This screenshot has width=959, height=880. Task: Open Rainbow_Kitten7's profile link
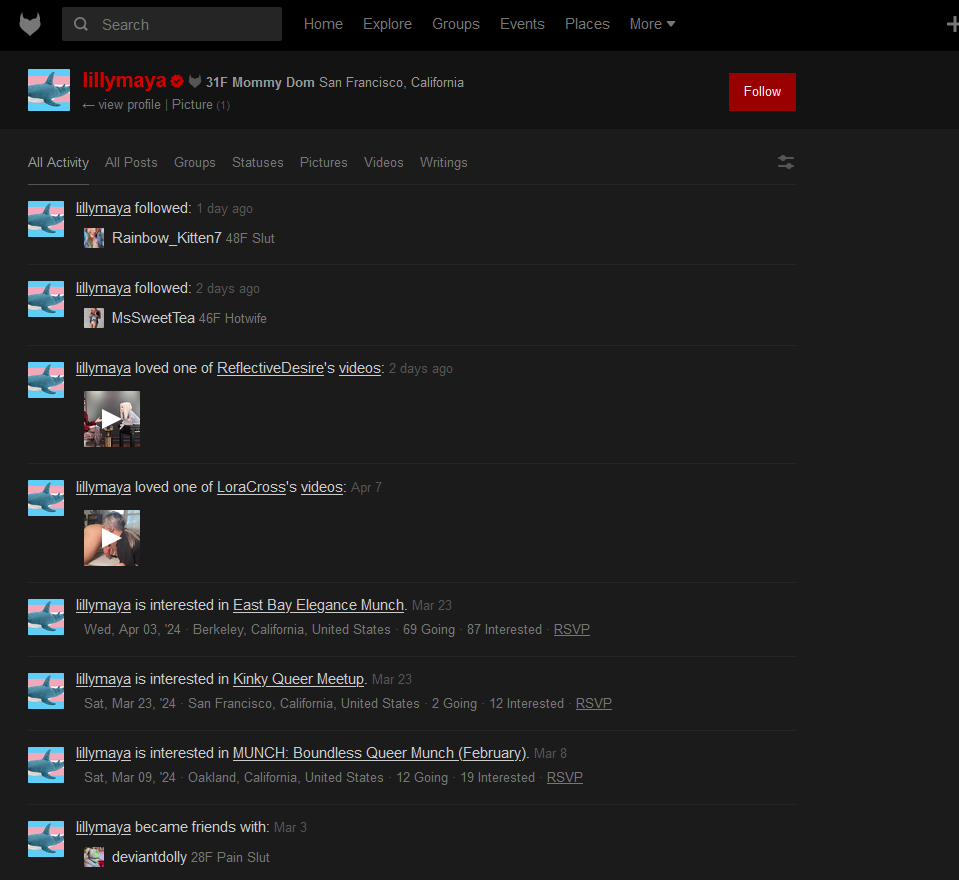(x=166, y=238)
